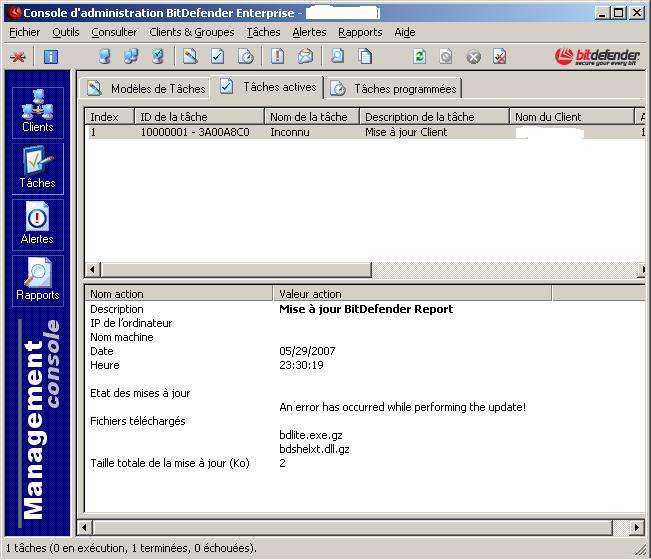Sort by the Index column header
This screenshot has width=651, height=560.
(110, 117)
